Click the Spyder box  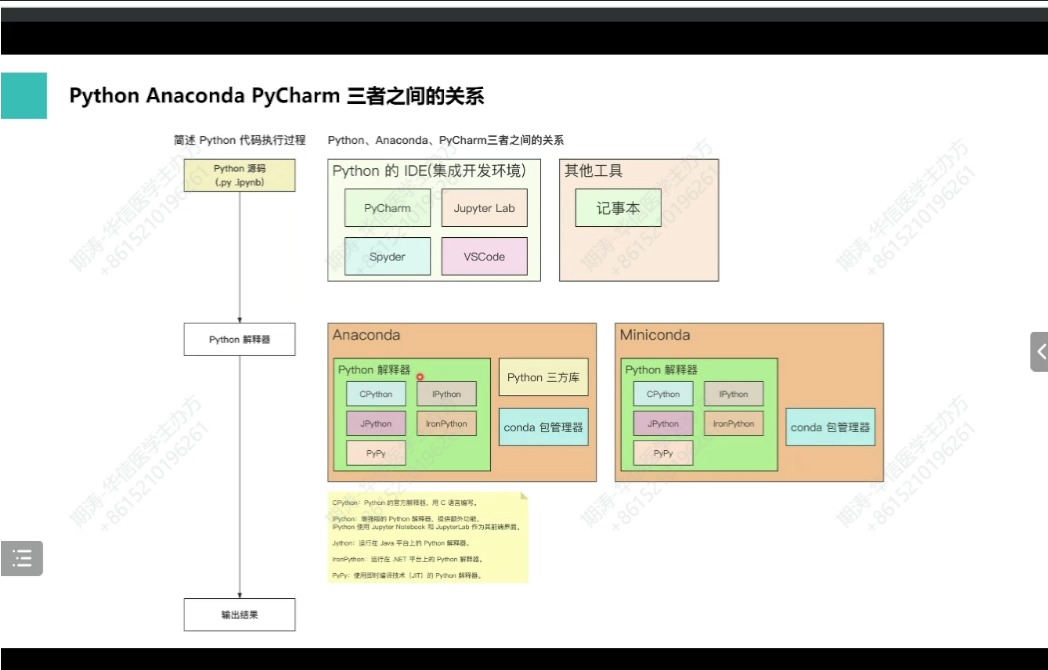(x=387, y=256)
